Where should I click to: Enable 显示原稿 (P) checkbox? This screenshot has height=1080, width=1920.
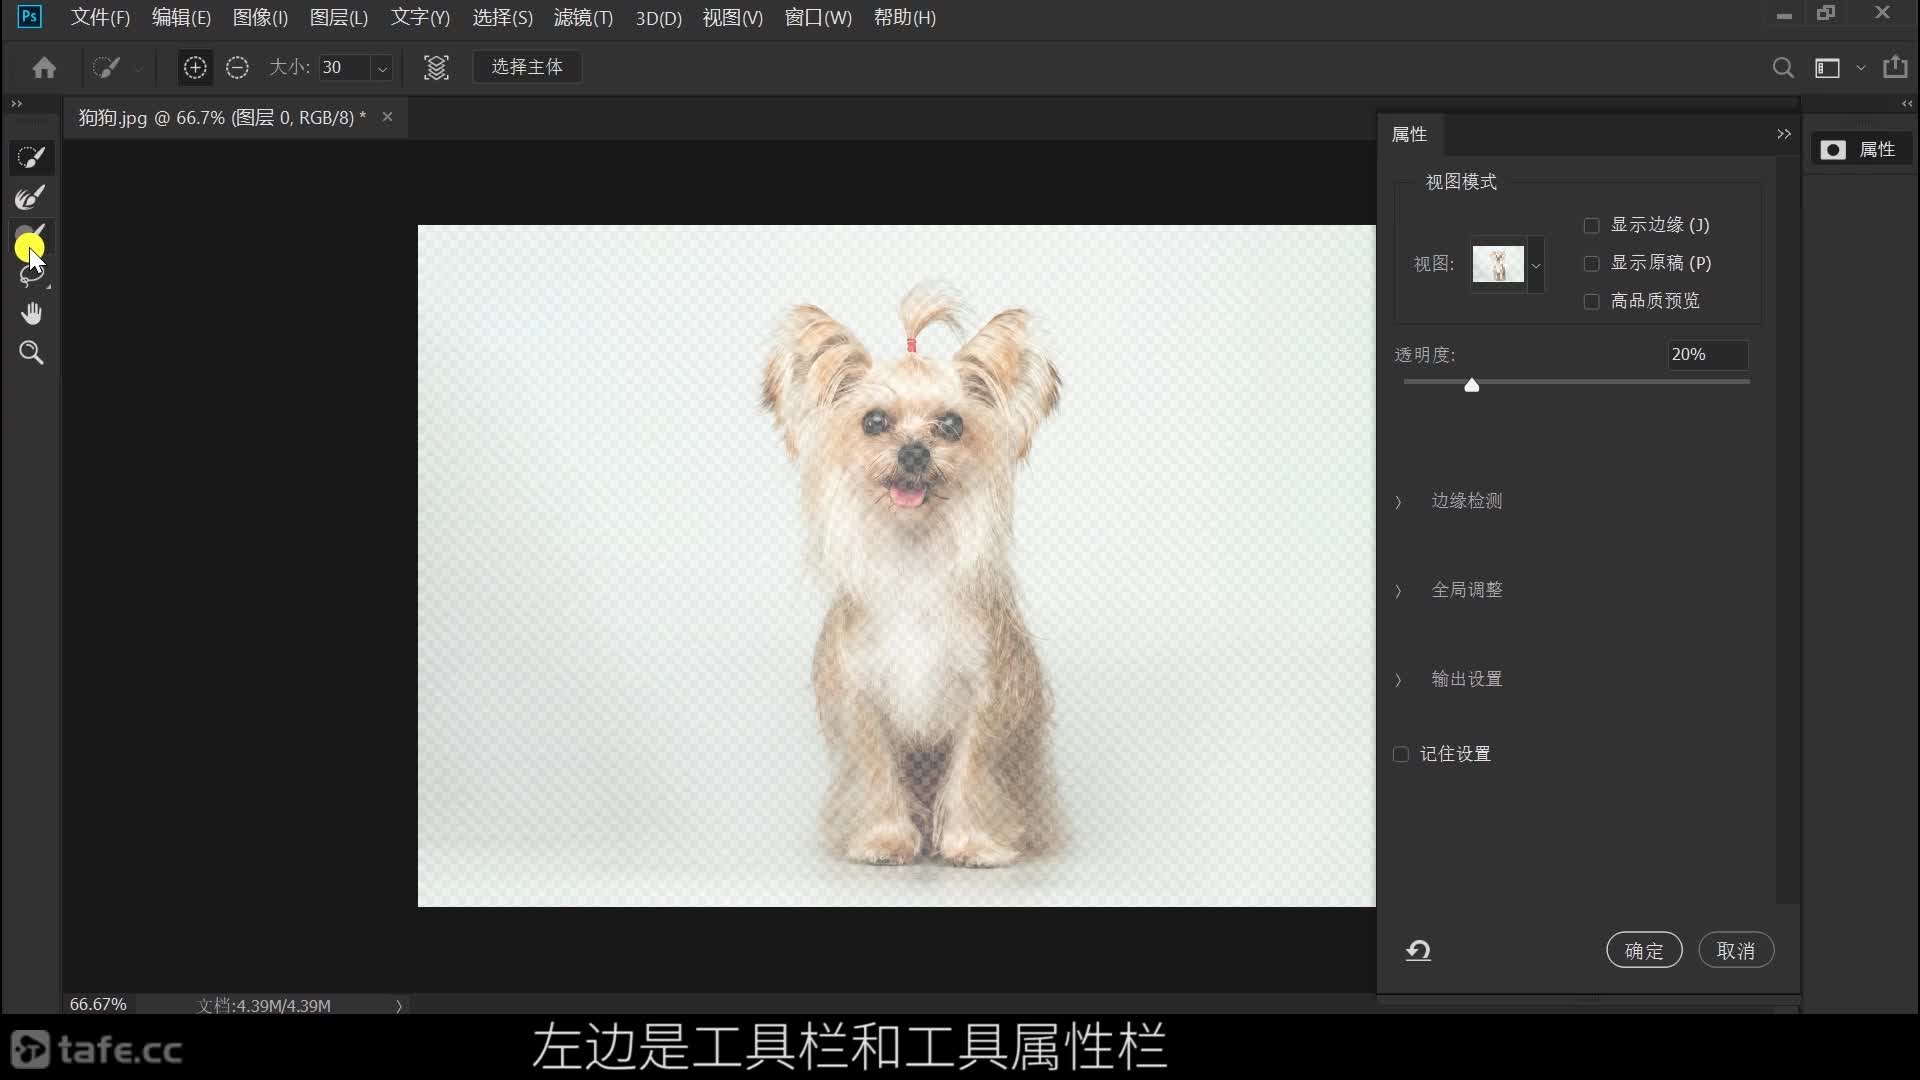[1591, 264]
